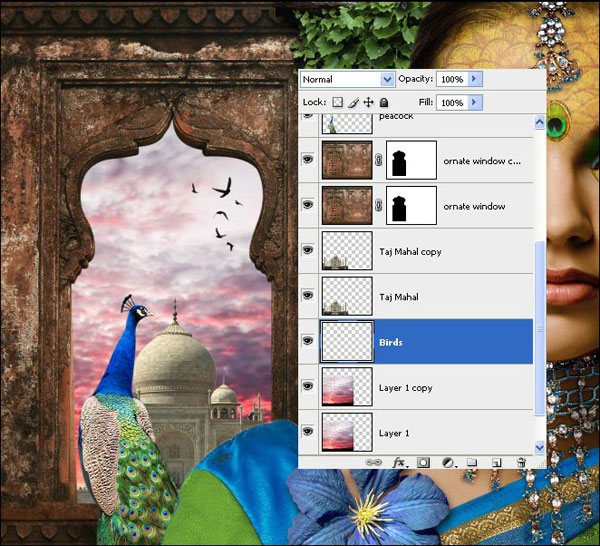Create a new layer group
The image size is (600, 546).
click(x=471, y=462)
